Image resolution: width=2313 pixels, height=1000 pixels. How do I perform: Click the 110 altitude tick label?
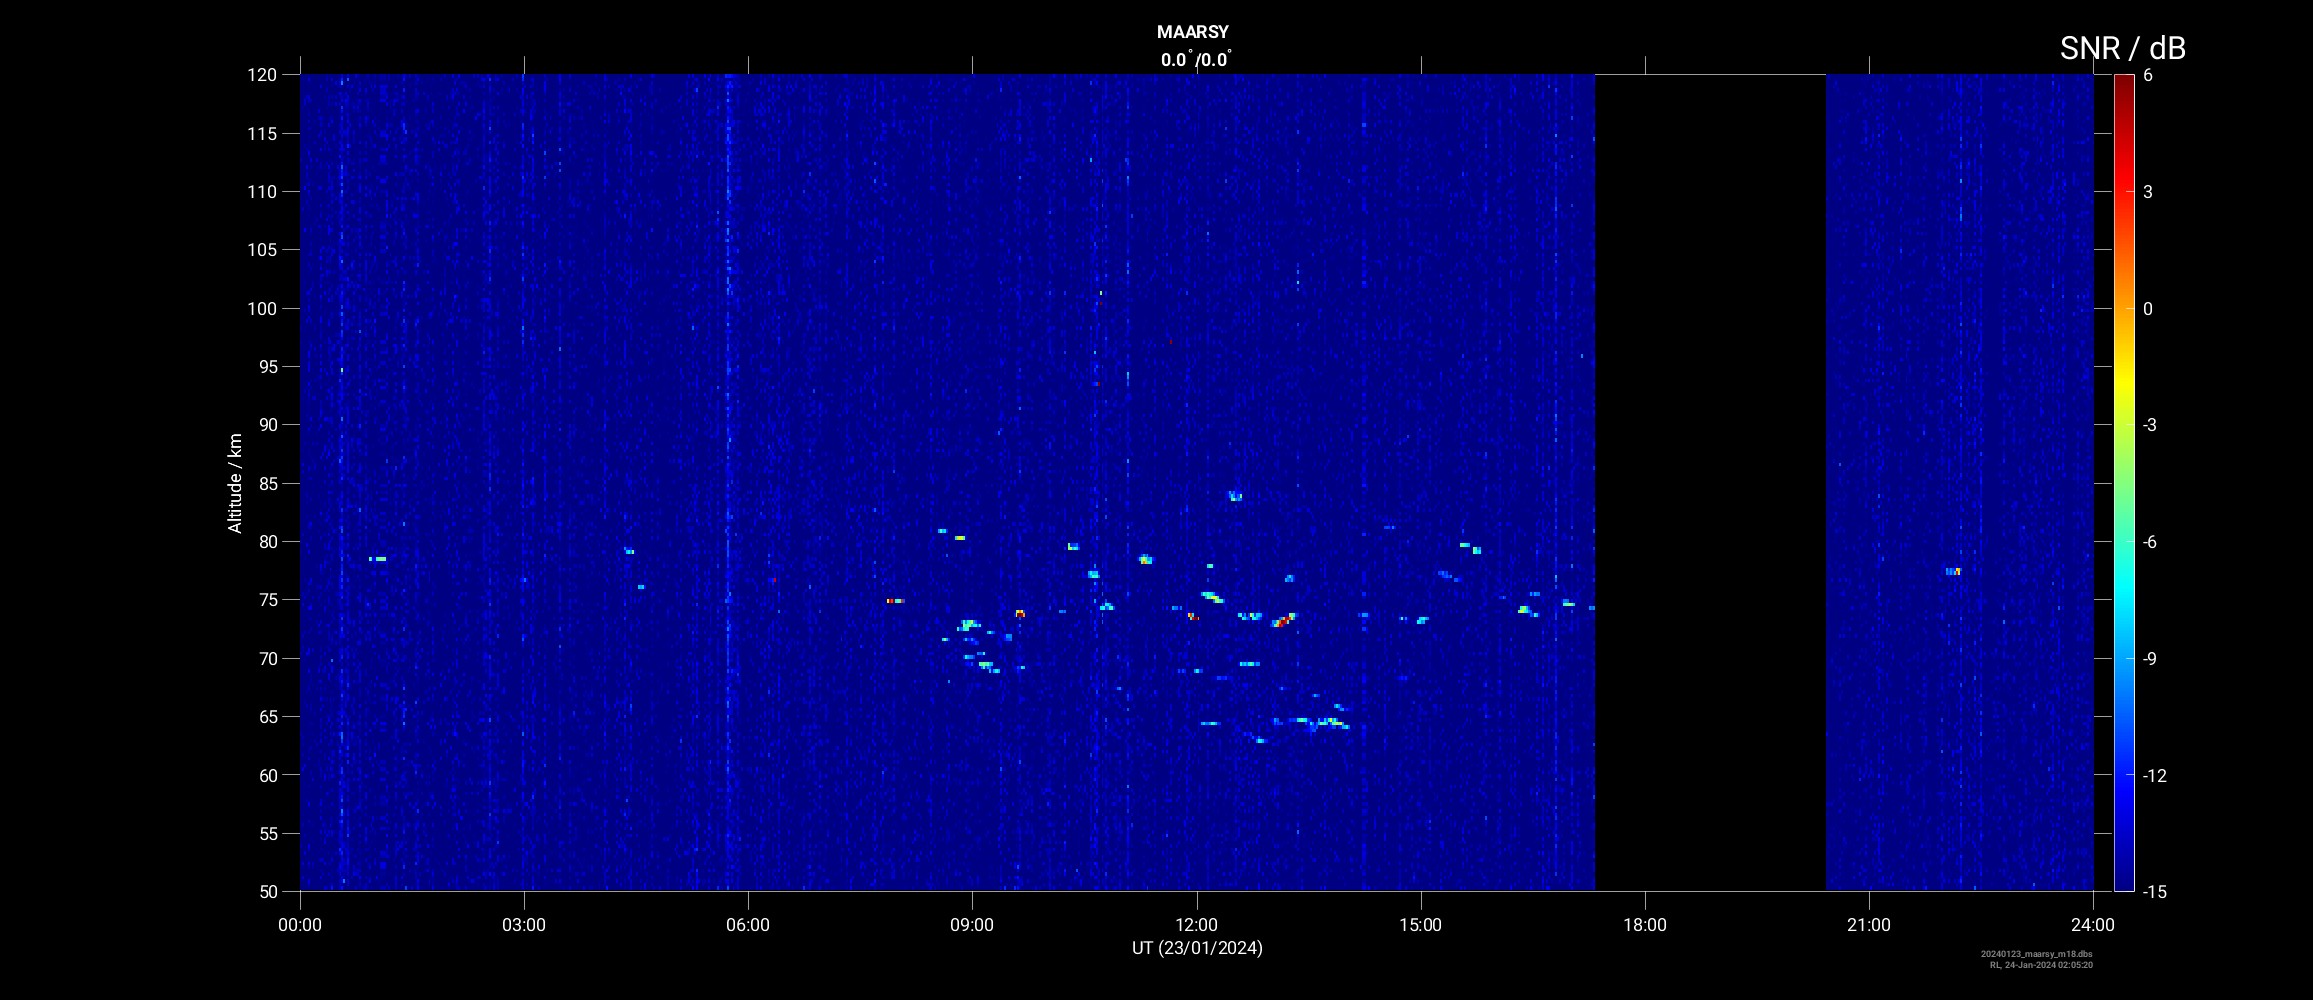click(261, 191)
